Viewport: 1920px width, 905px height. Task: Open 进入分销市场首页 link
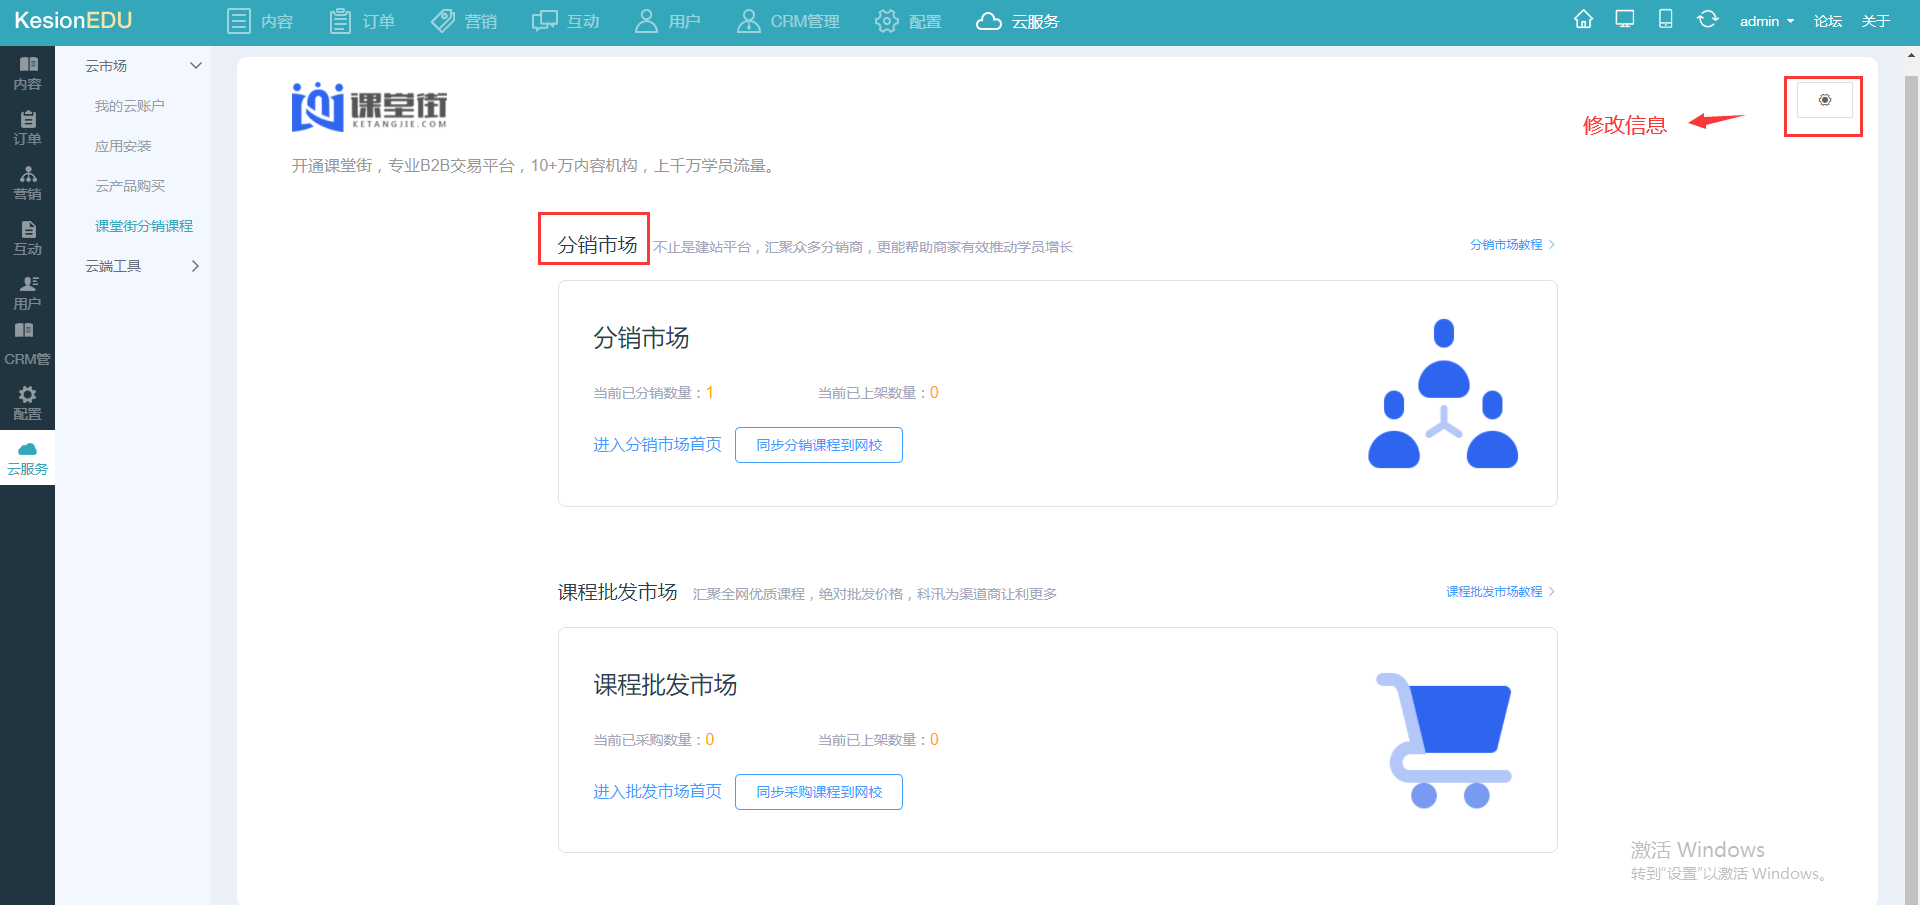[x=657, y=445]
